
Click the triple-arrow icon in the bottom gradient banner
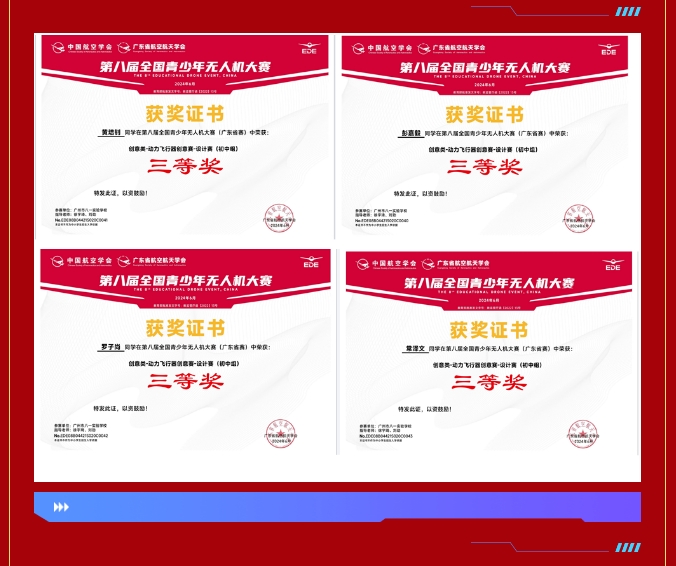pos(61,507)
